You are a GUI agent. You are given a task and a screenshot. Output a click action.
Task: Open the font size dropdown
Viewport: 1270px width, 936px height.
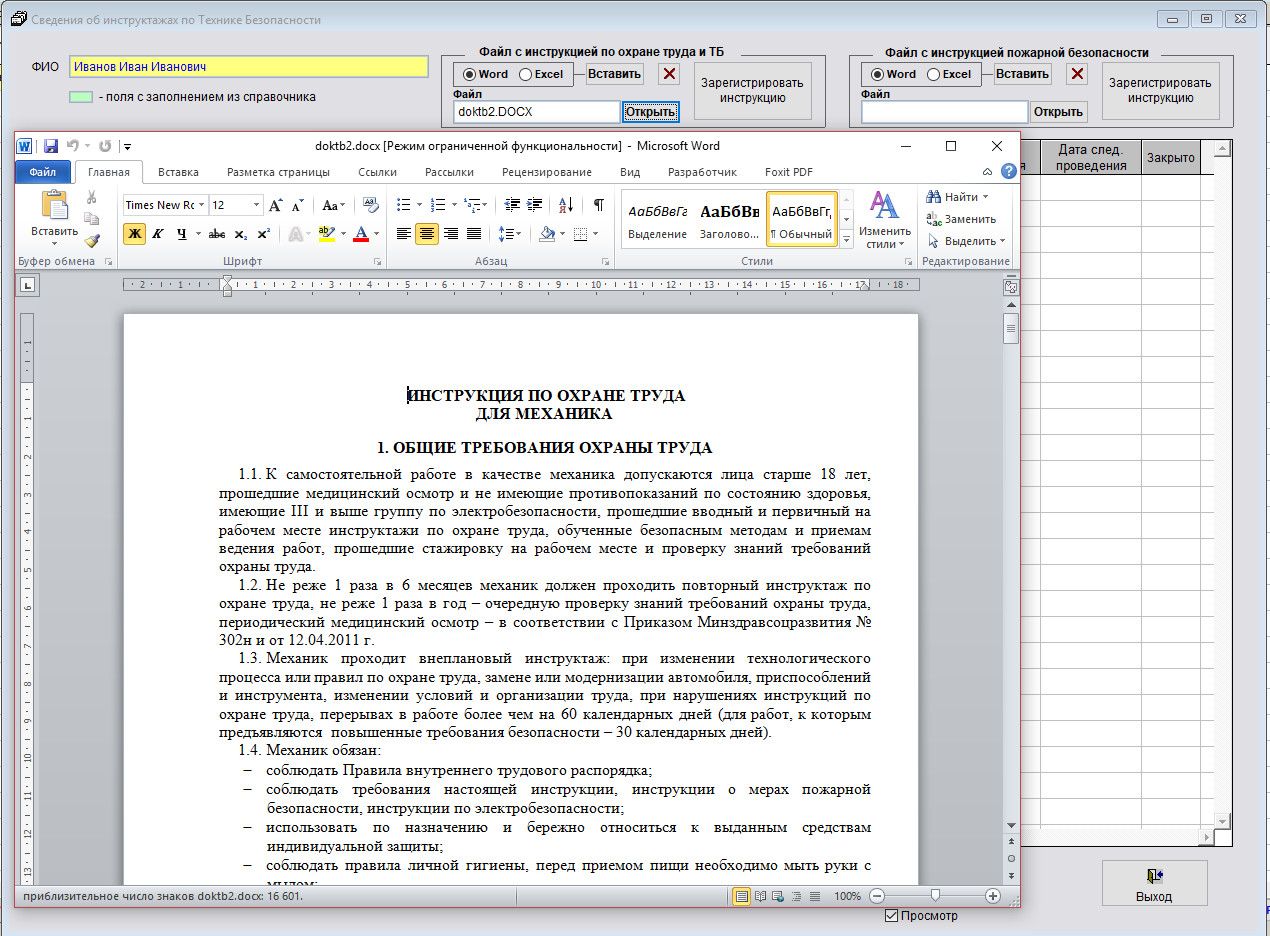256,205
